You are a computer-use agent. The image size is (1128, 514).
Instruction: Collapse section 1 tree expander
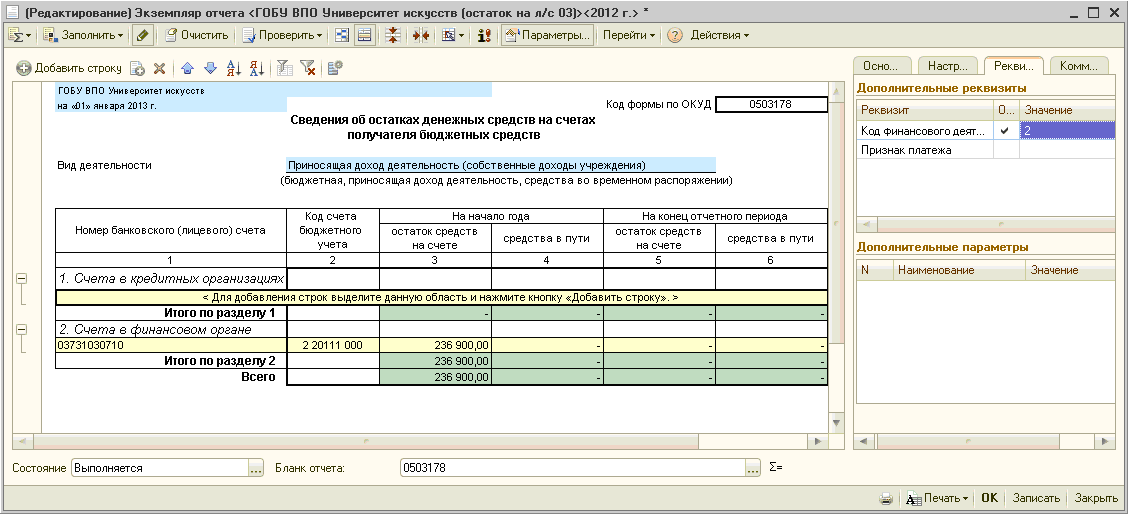tap(19, 278)
